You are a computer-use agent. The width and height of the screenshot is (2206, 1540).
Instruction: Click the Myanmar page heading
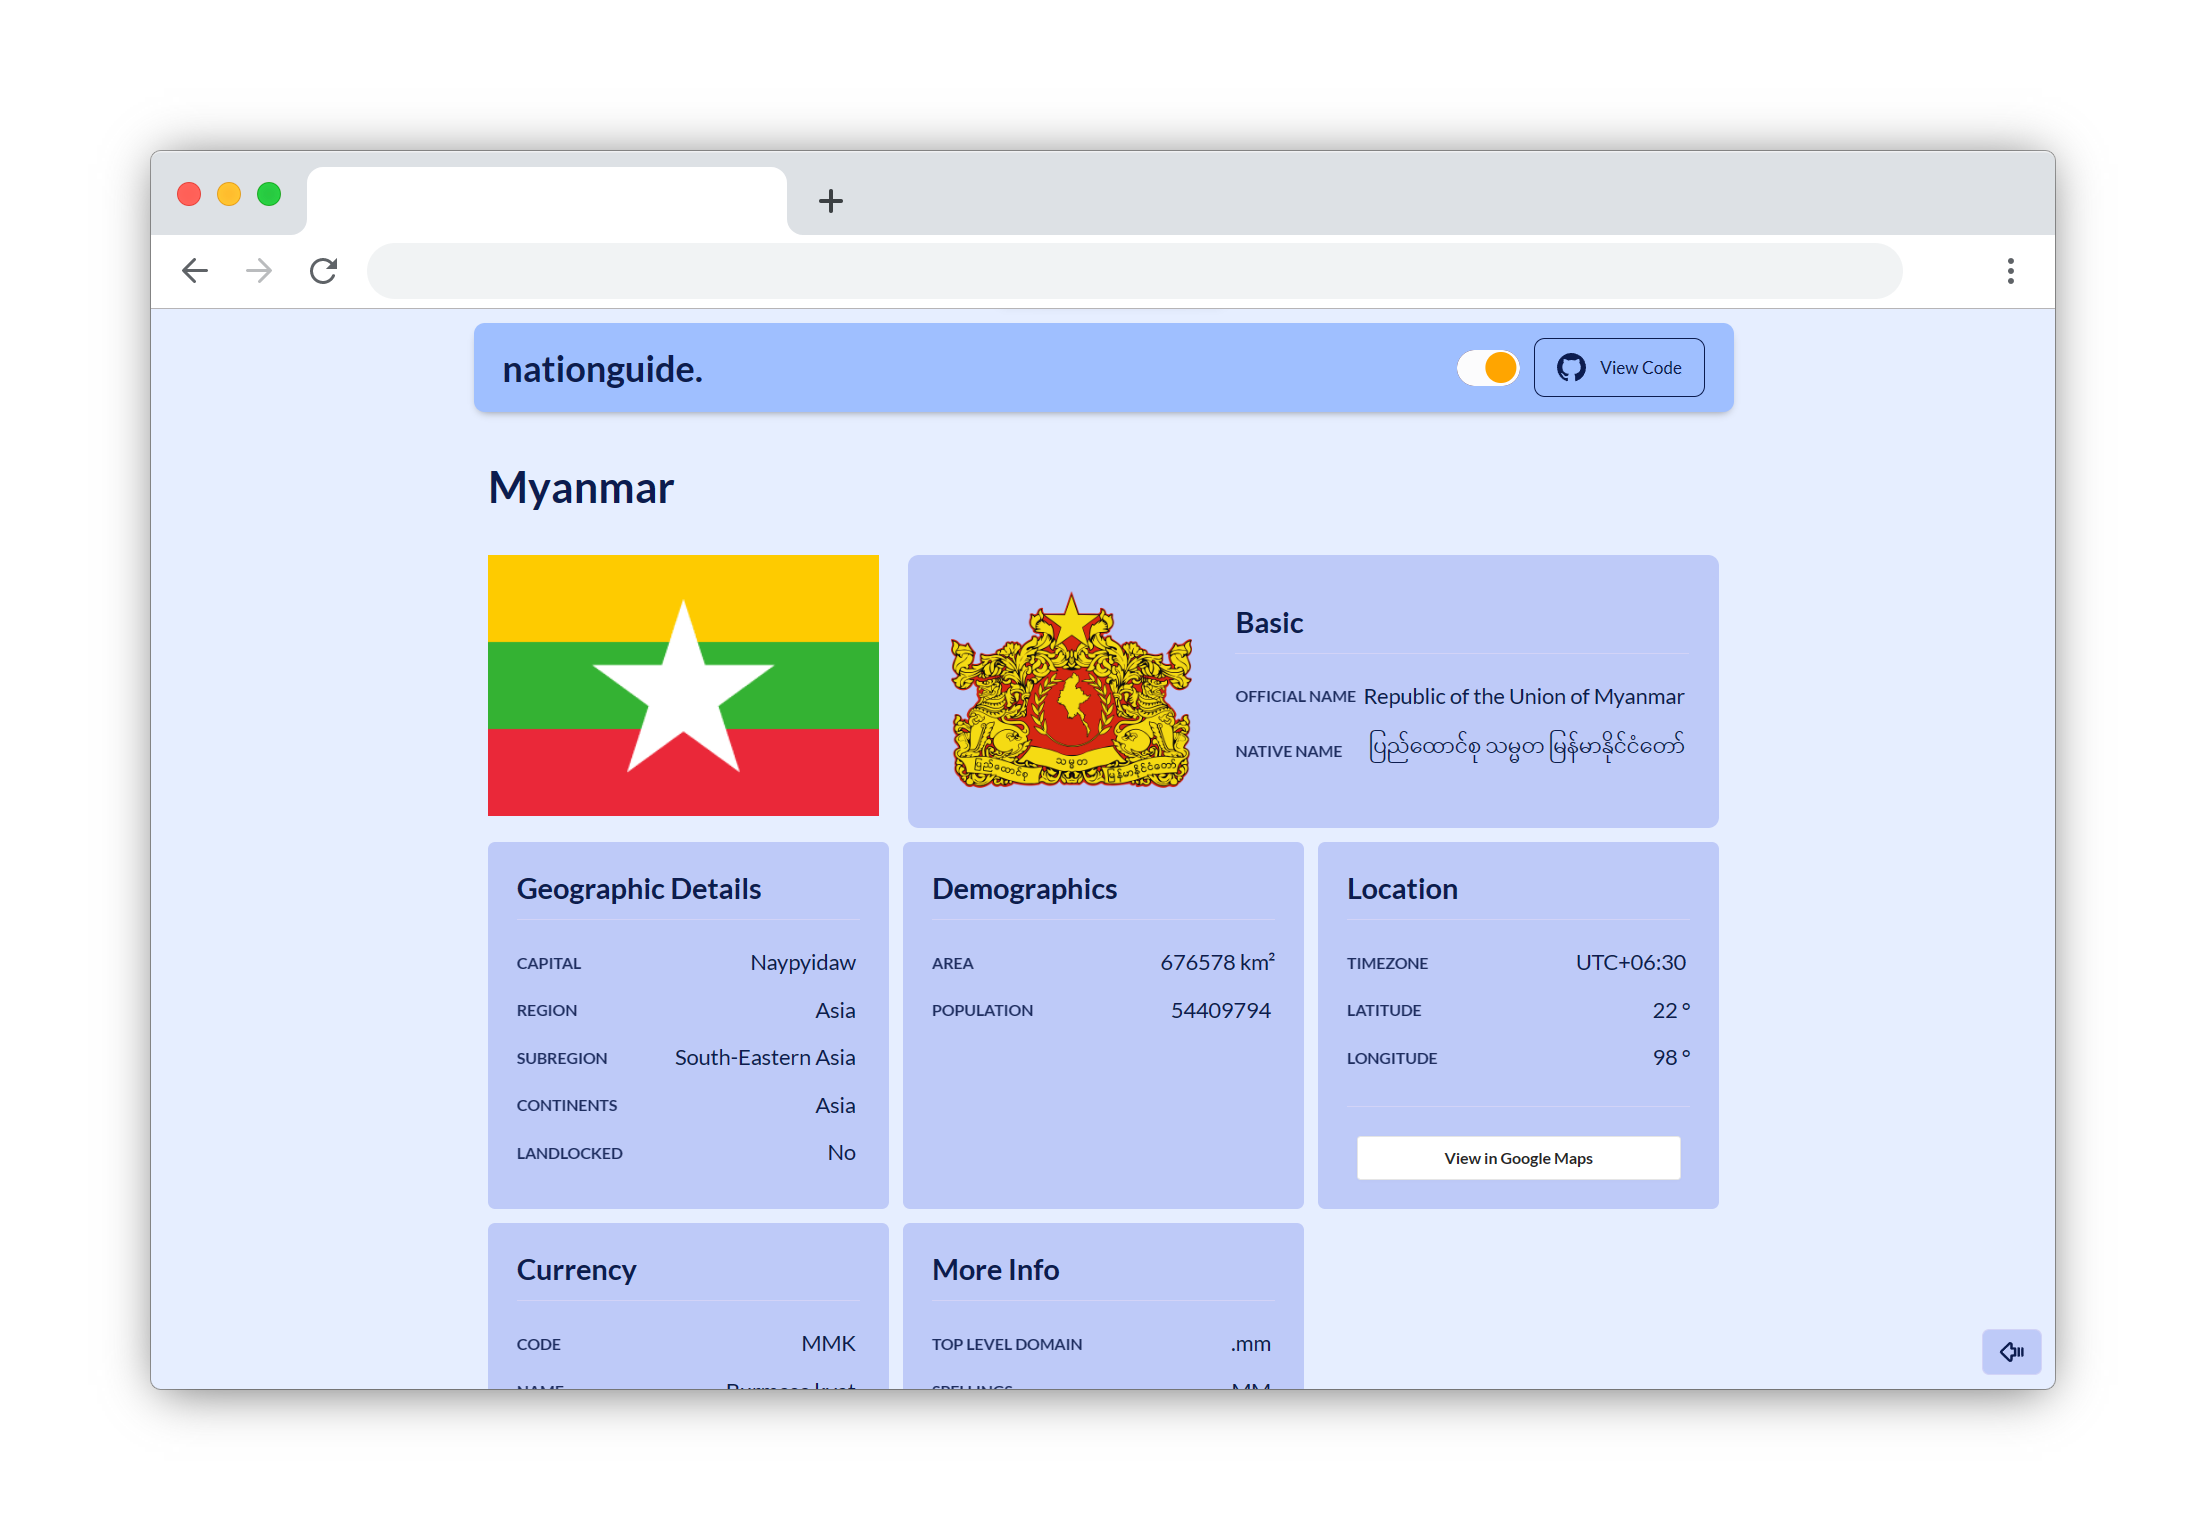pyautogui.click(x=581, y=488)
